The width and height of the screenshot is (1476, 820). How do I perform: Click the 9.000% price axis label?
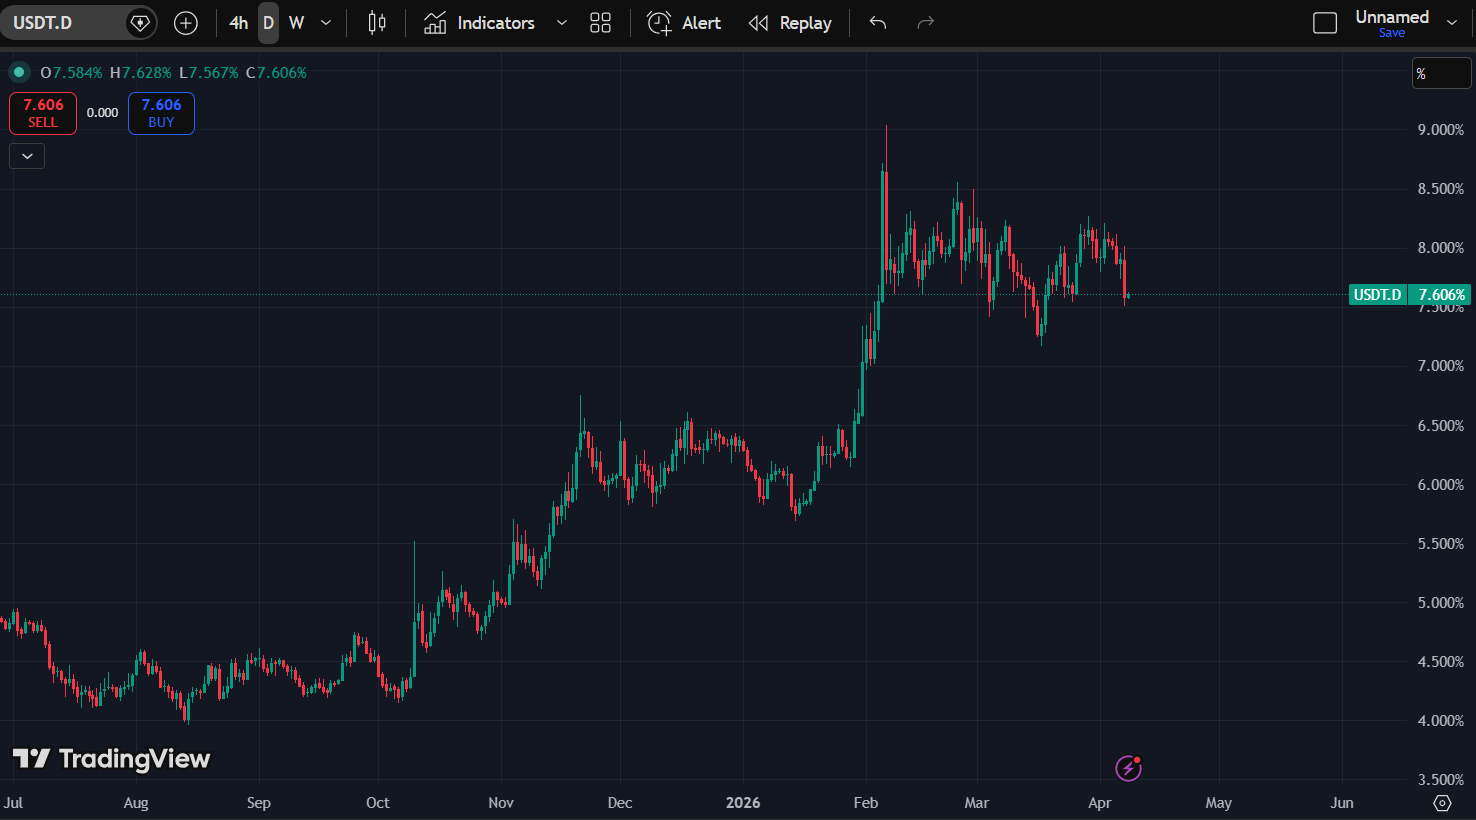[1440, 130]
